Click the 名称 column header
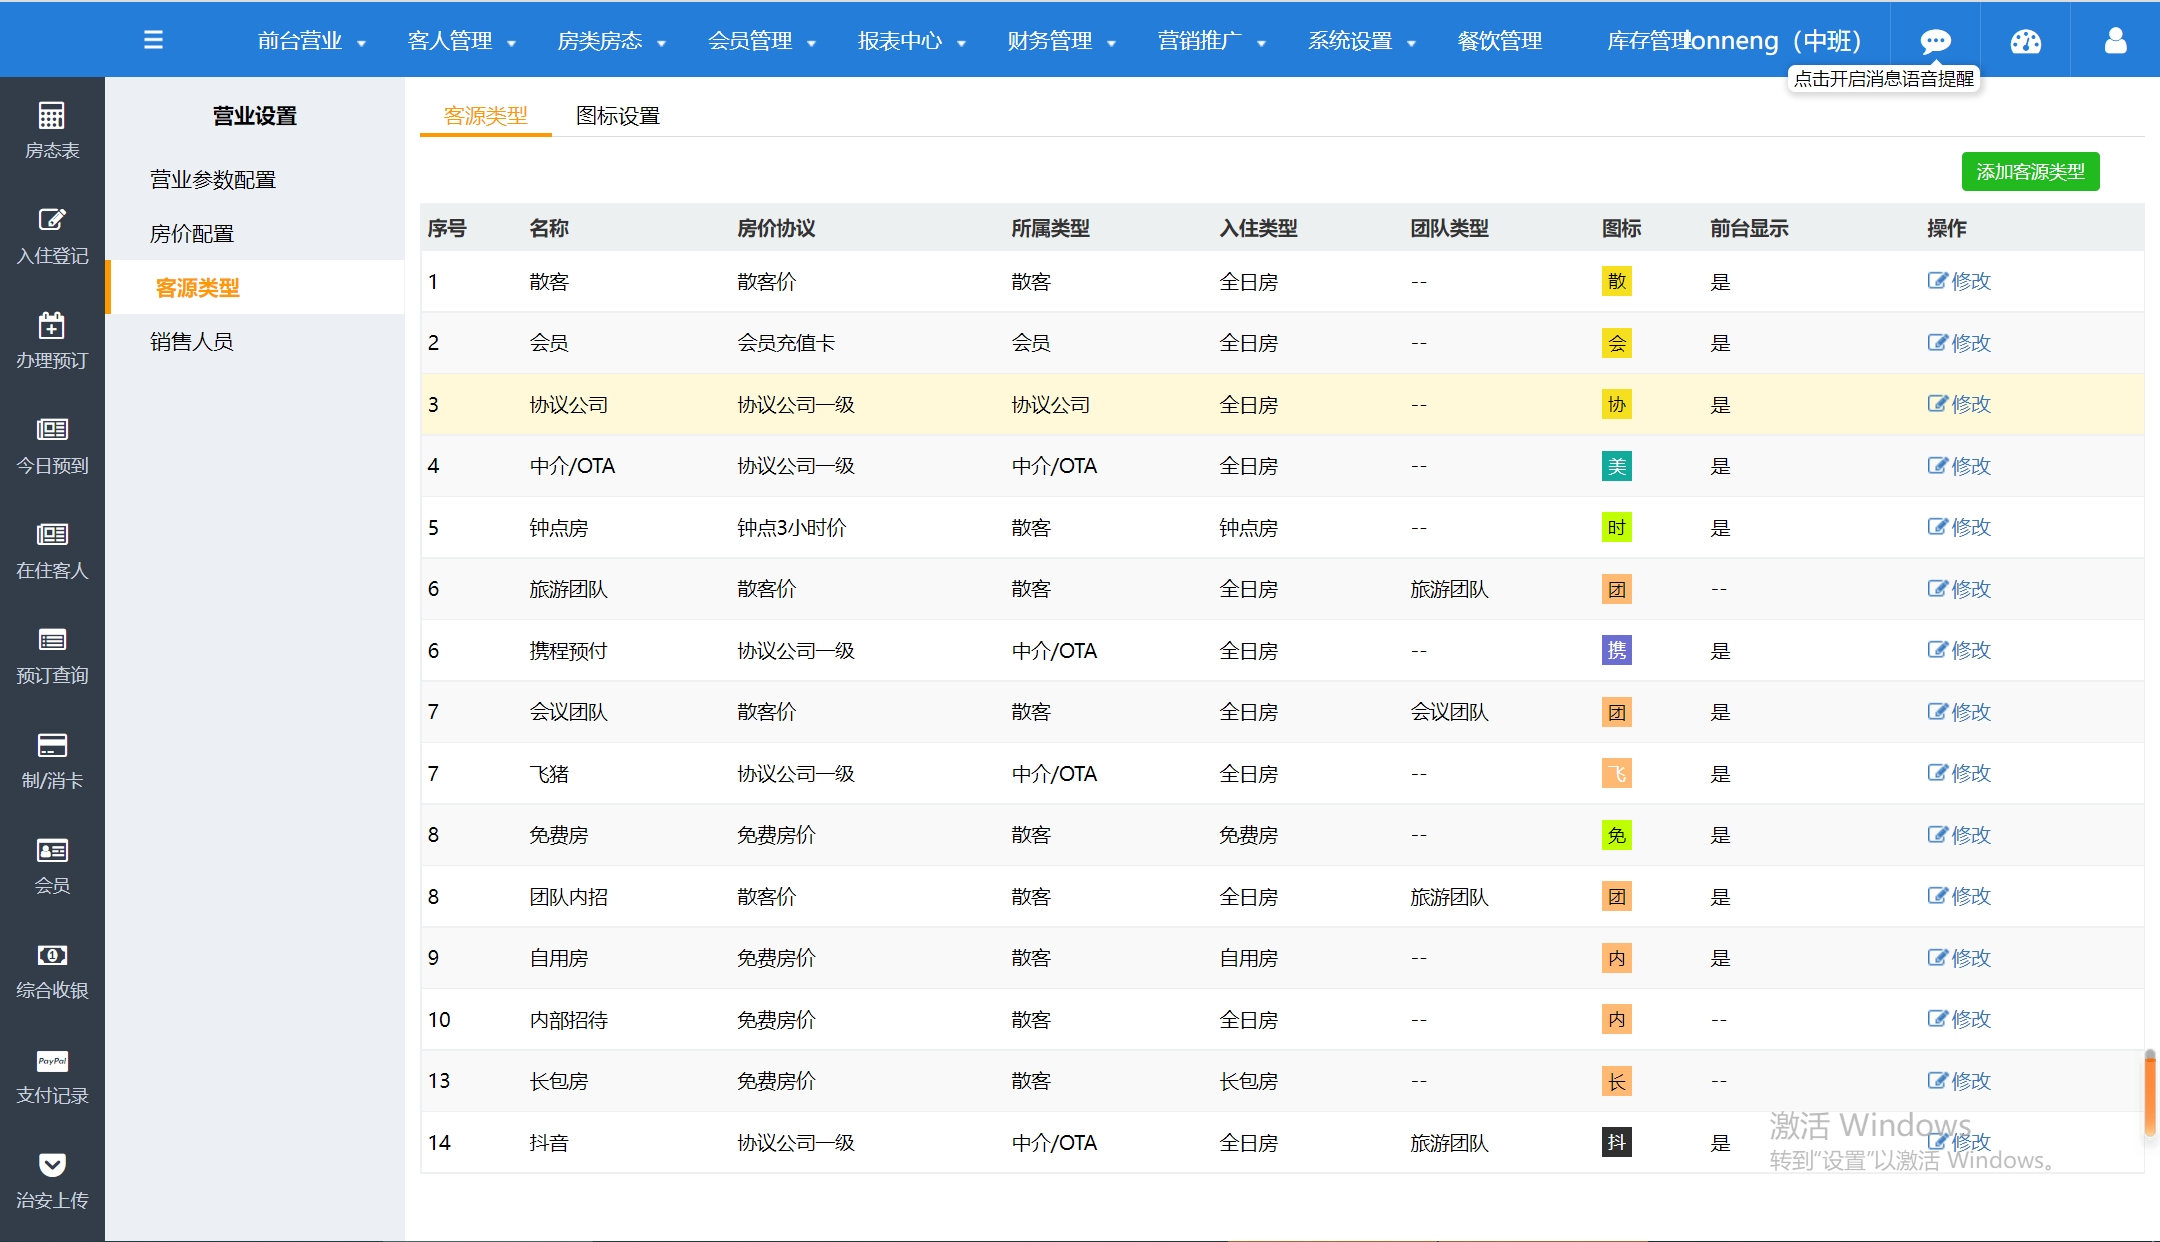 pos(549,228)
